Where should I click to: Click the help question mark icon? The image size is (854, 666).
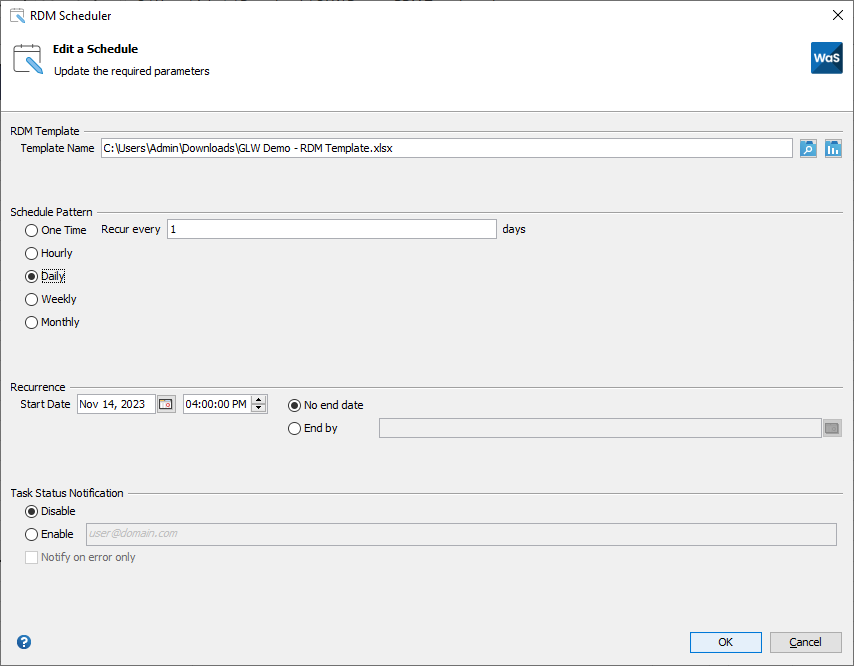point(22,642)
